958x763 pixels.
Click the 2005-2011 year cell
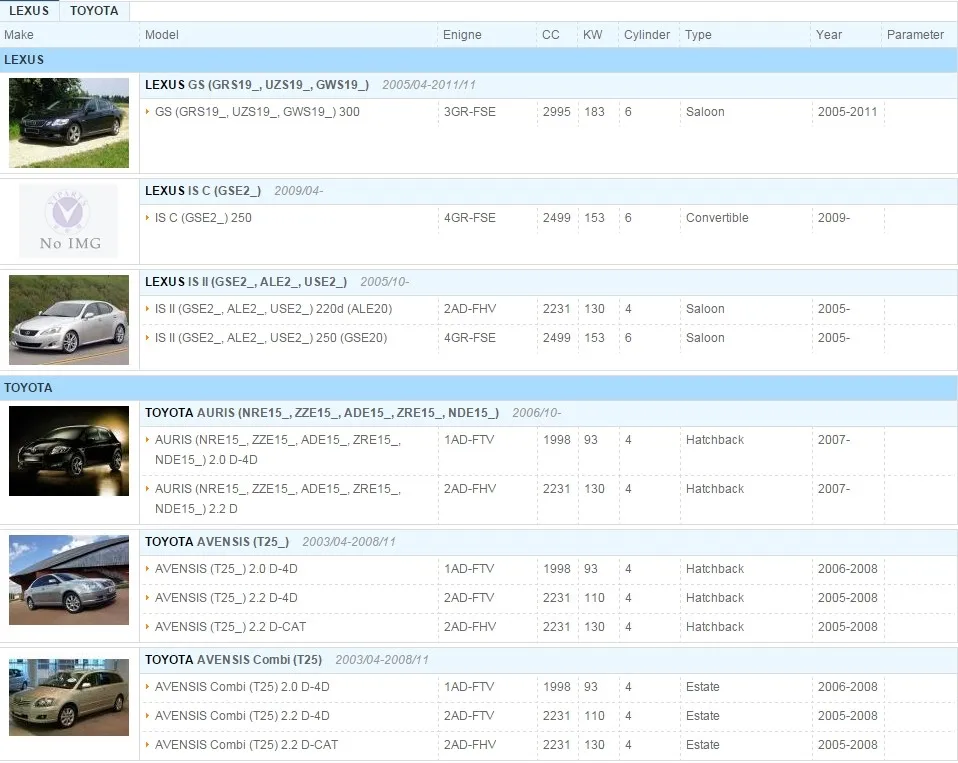(x=847, y=112)
